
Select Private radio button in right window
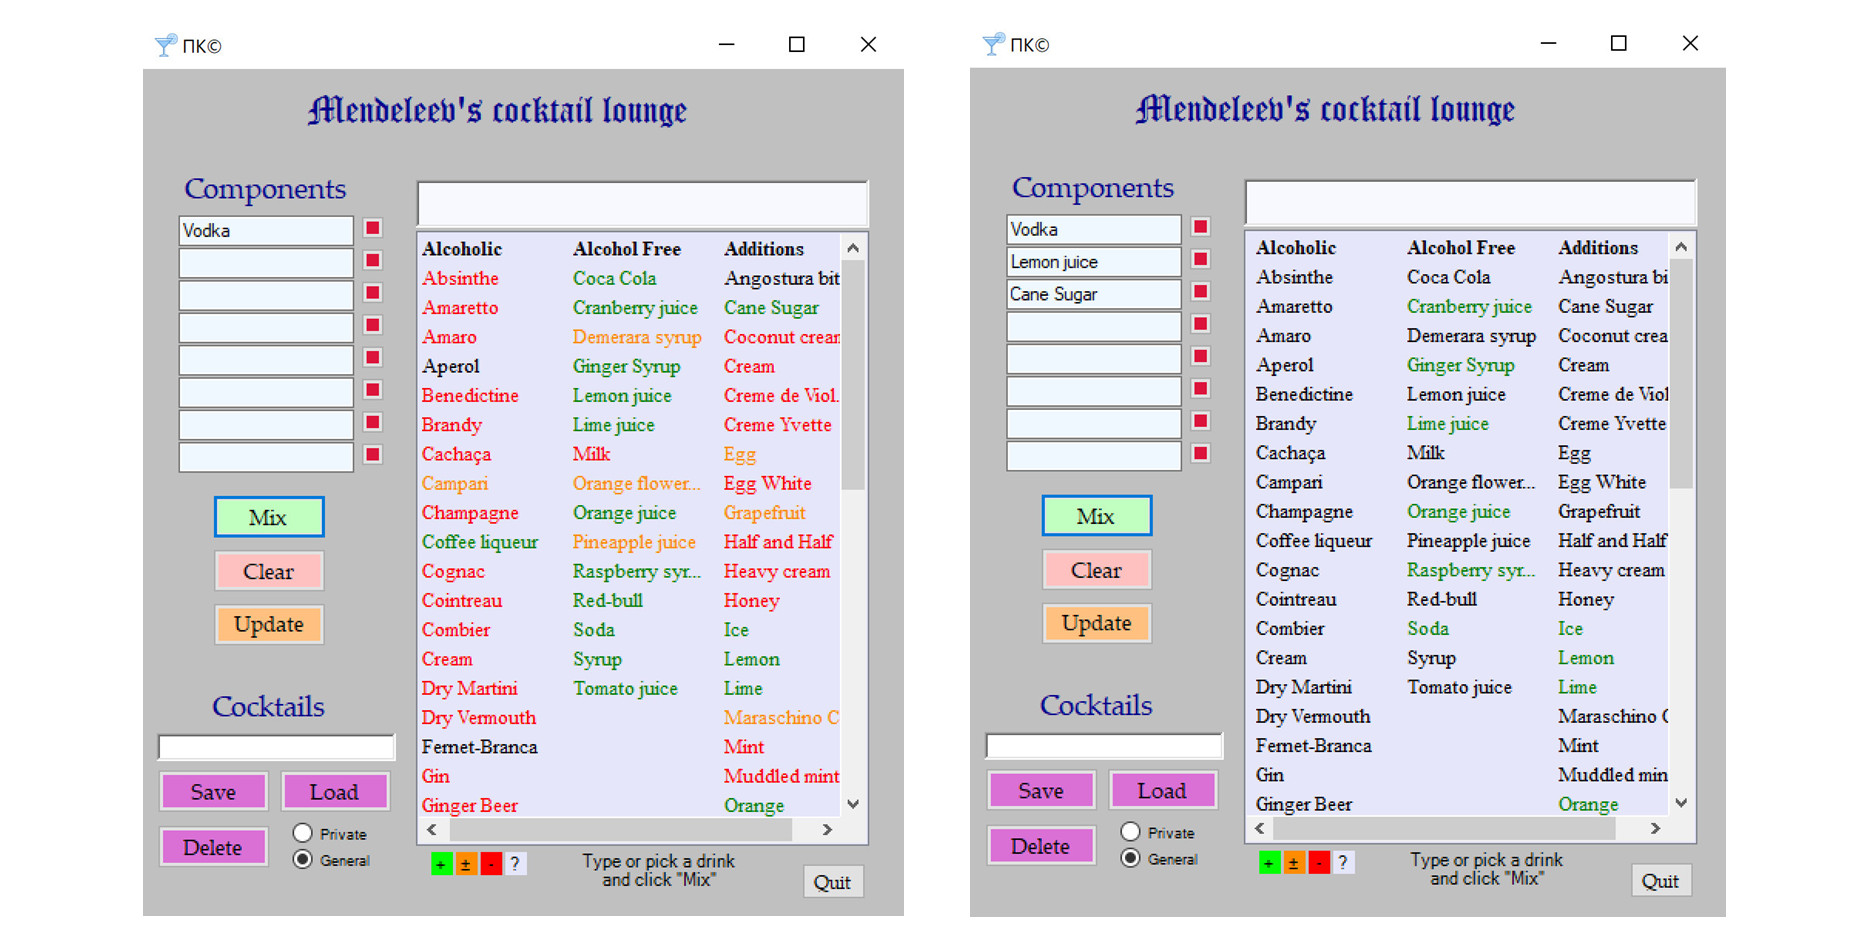1130,832
